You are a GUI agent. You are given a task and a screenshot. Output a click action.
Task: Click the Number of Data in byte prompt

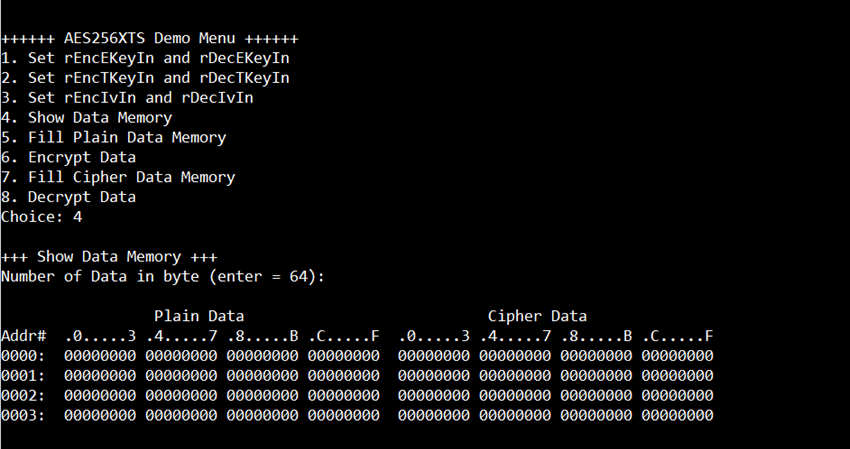[163, 277]
